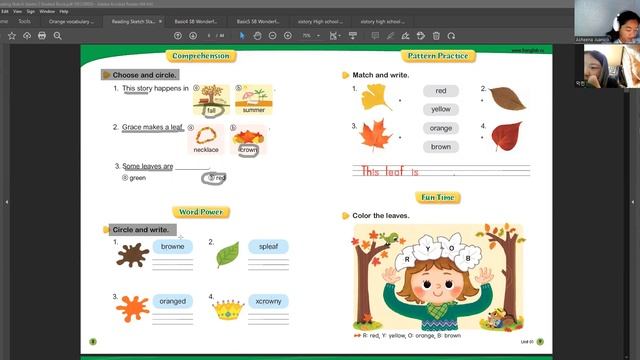The width and height of the screenshot is (640, 360).
Task: Open the Window menu
Action: point(47,11)
